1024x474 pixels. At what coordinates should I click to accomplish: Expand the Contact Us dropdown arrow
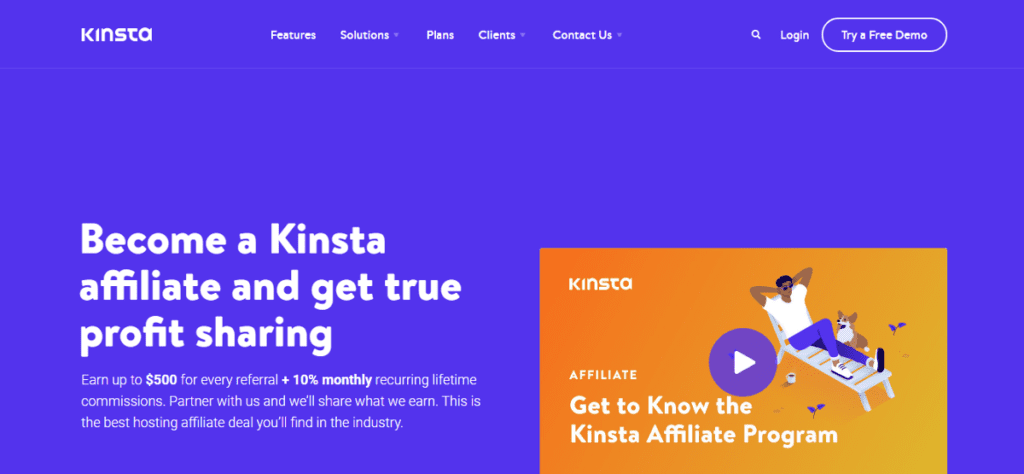pyautogui.click(x=619, y=35)
